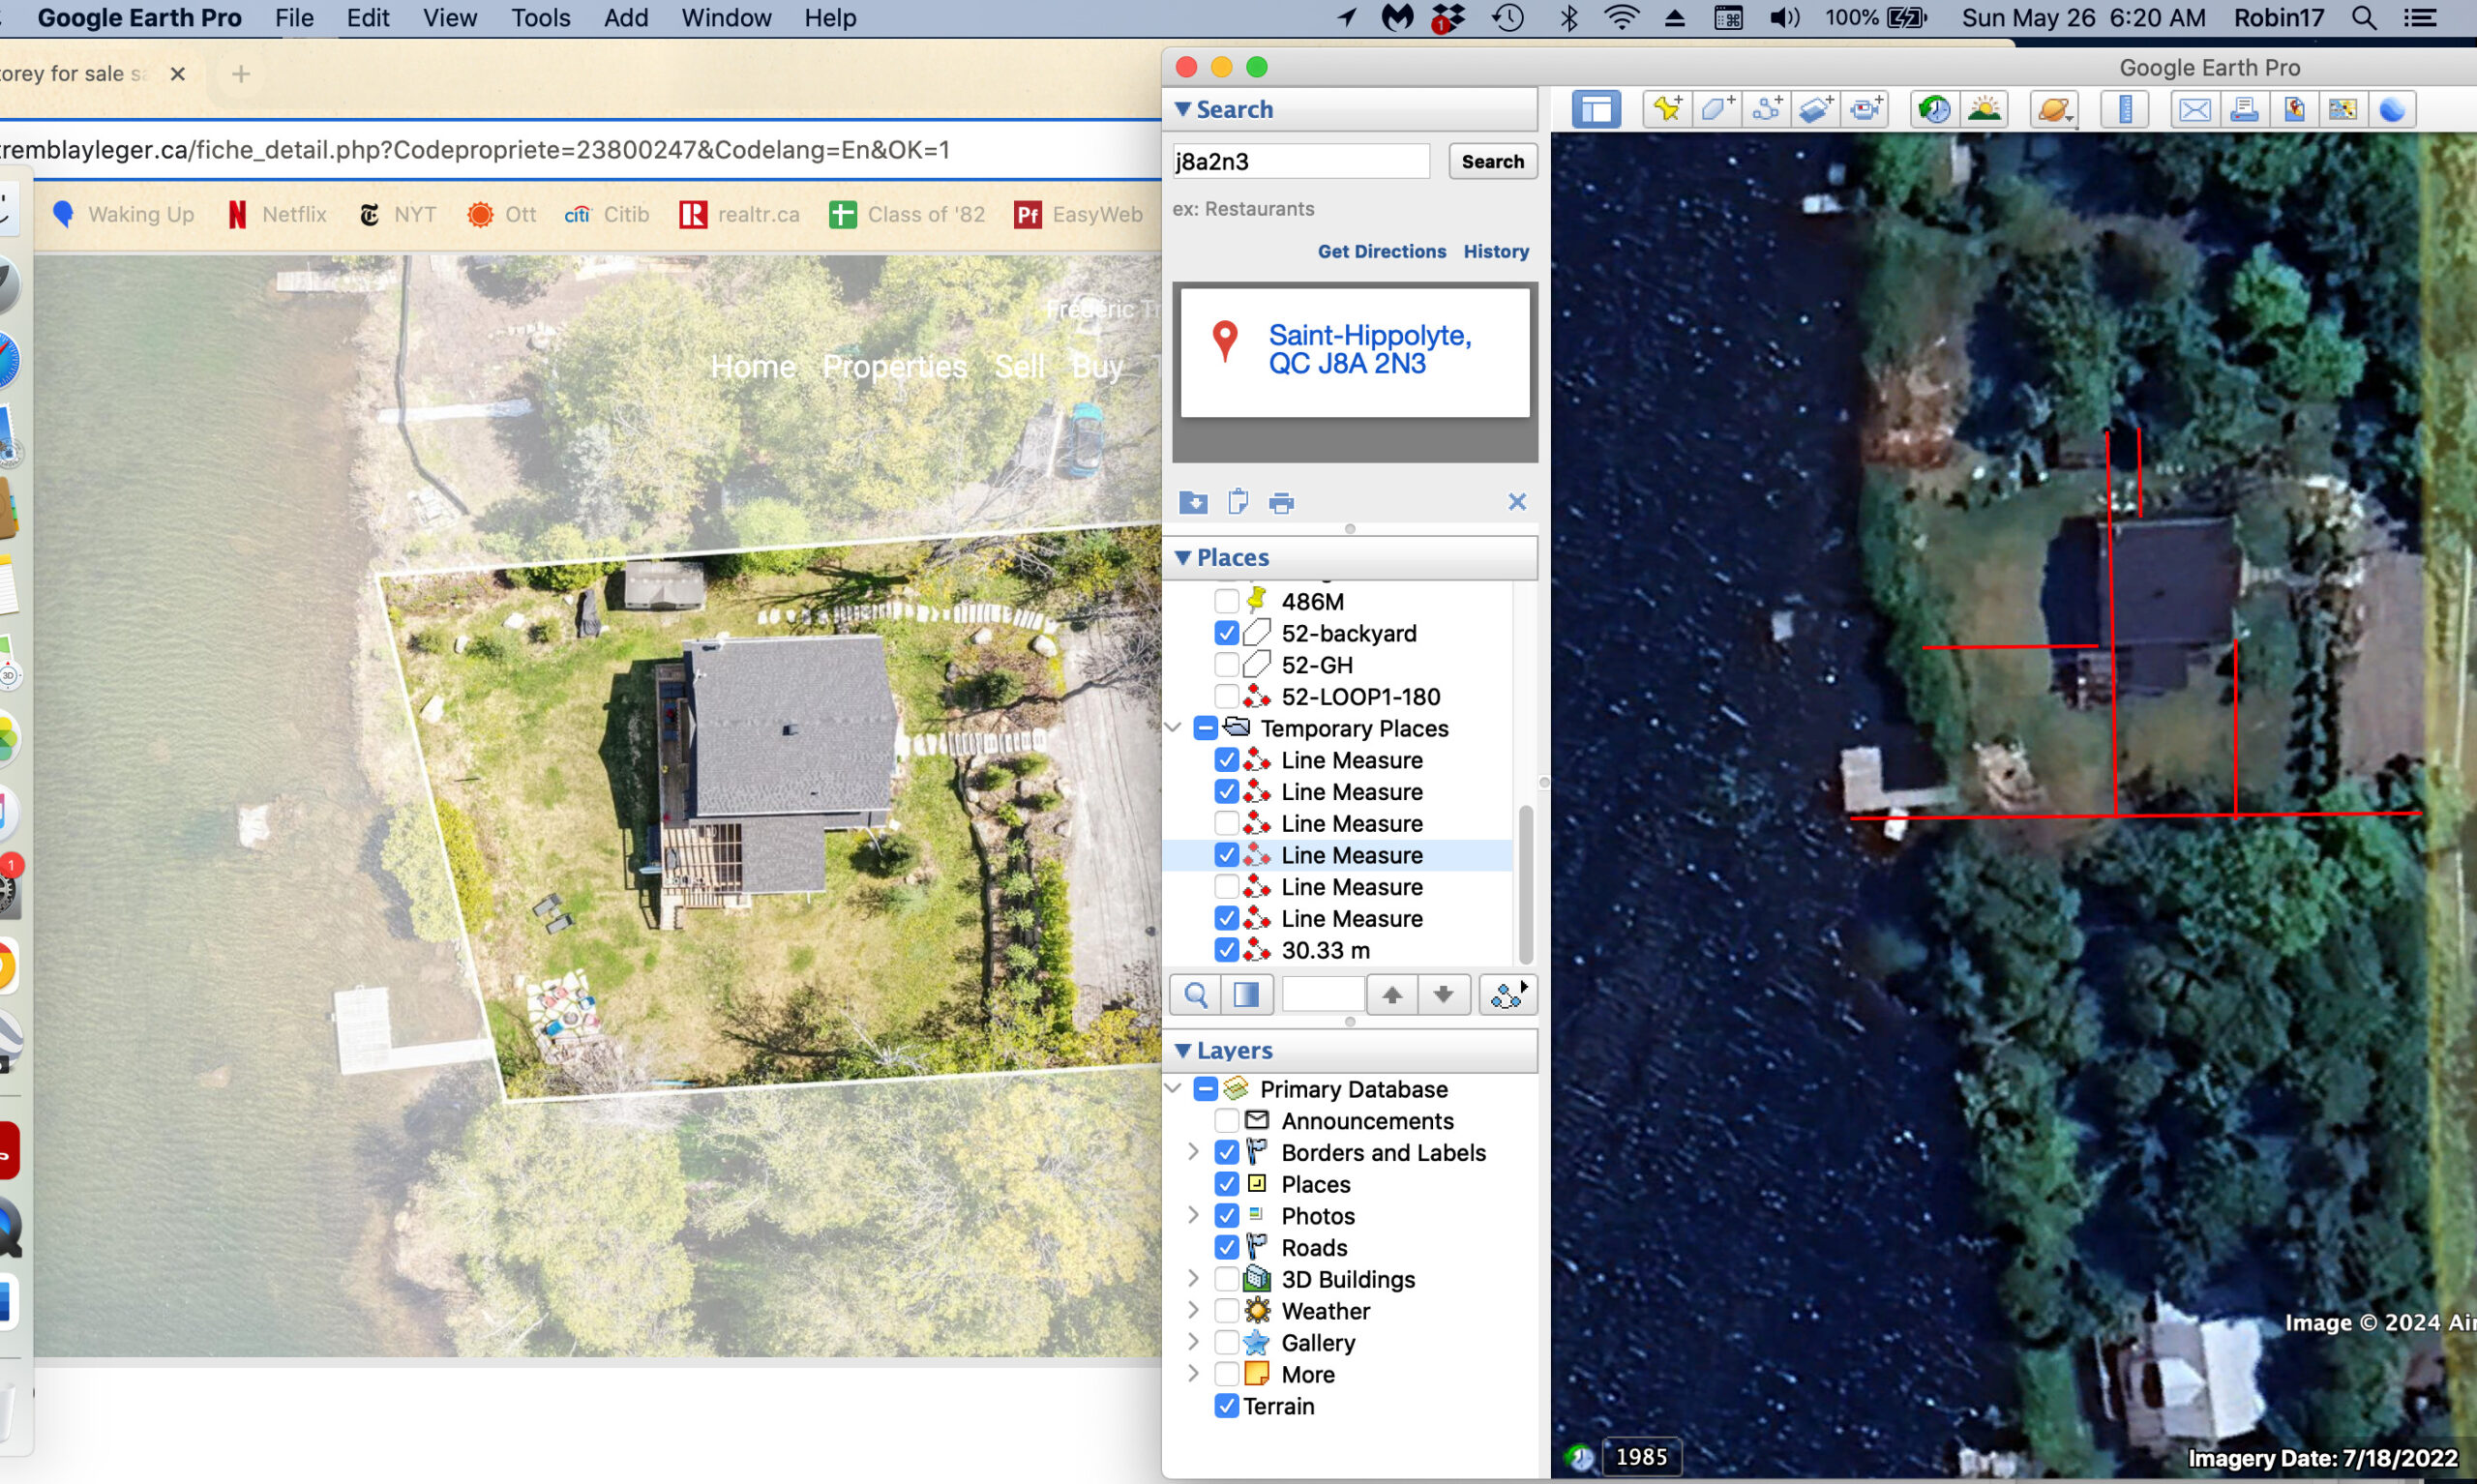
Task: Uncheck the 52-backyard place checkbox
Action: (1226, 633)
